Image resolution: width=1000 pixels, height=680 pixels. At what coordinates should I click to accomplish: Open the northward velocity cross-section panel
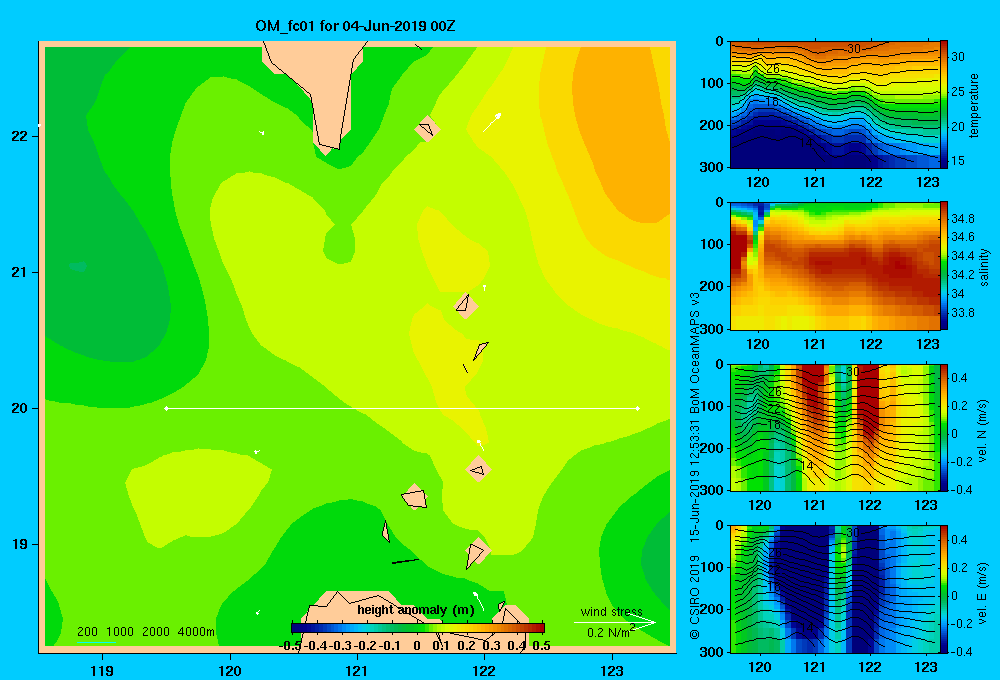835,427
